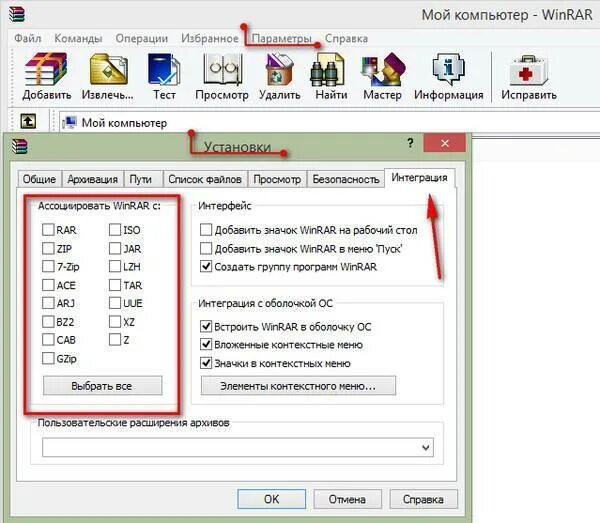This screenshot has width=600, height=523.
Task: Click the Удалить (Delete) toolbar icon
Action: click(280, 69)
